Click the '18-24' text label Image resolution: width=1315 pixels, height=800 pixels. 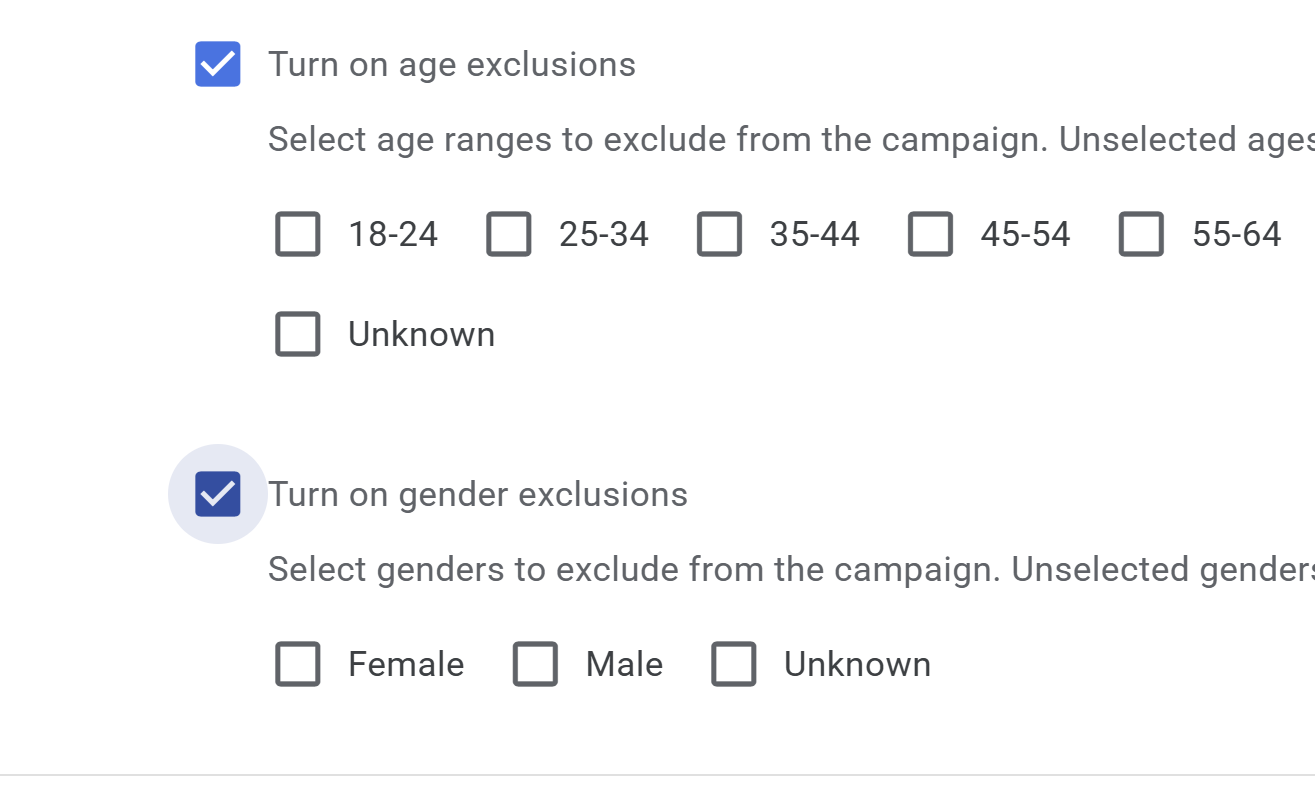(x=393, y=235)
